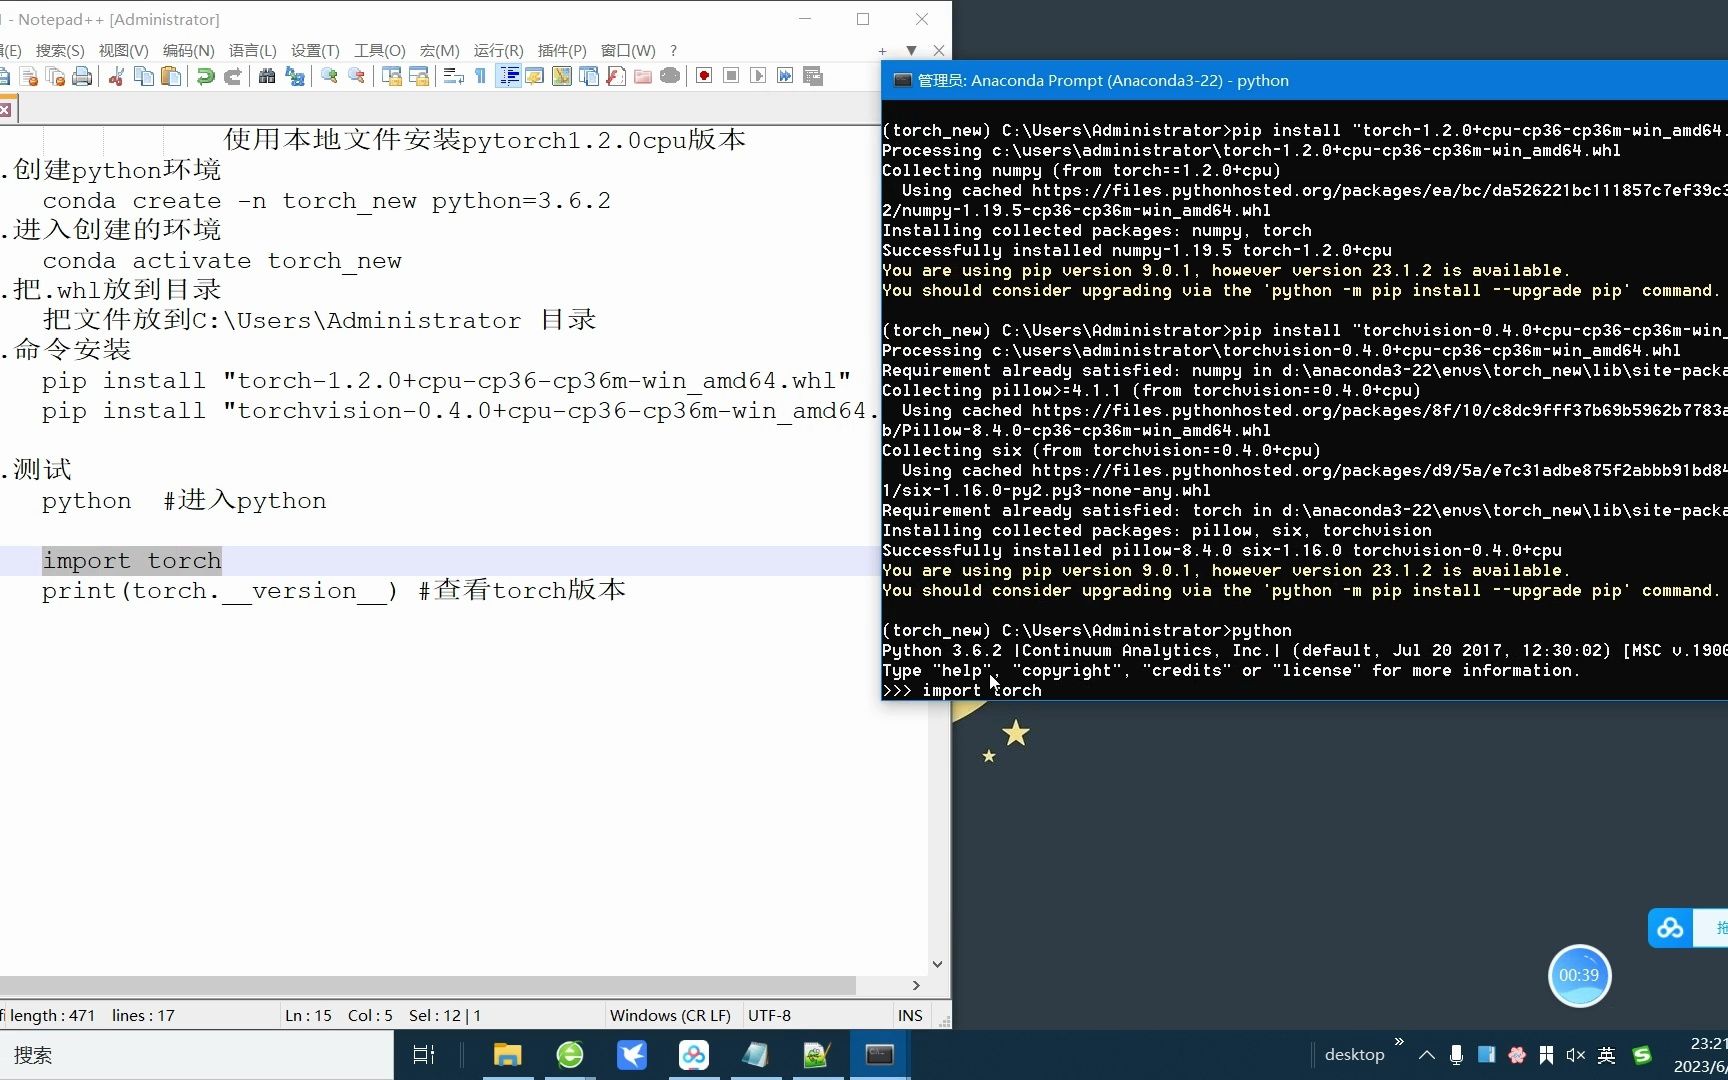This screenshot has height=1080, width=1728.
Task: Open the 运行(R) menu
Action: (x=499, y=50)
